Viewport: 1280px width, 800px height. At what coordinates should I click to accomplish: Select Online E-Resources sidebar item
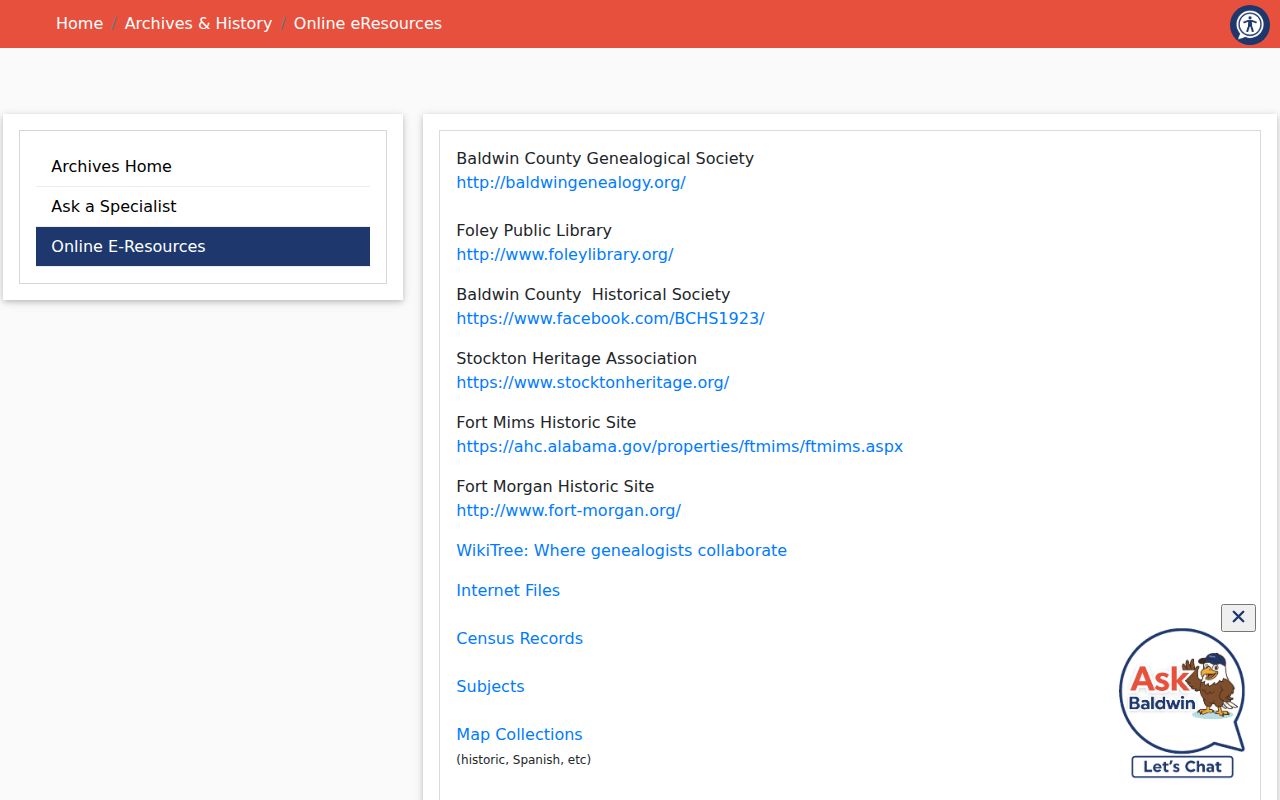[203, 246]
